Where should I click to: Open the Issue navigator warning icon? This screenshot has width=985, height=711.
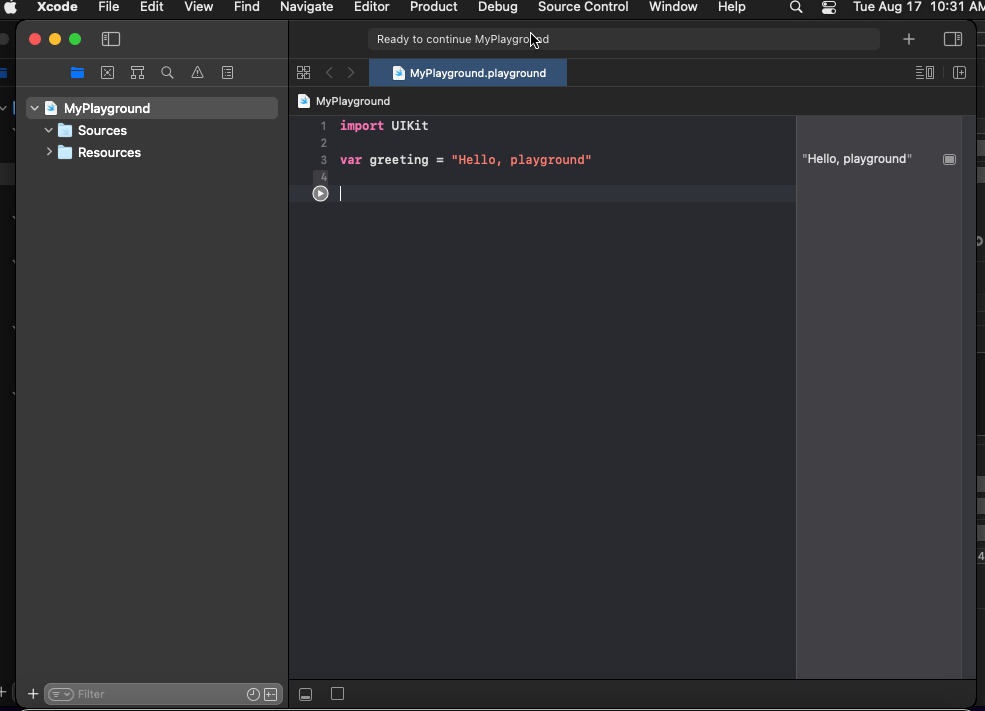click(197, 73)
